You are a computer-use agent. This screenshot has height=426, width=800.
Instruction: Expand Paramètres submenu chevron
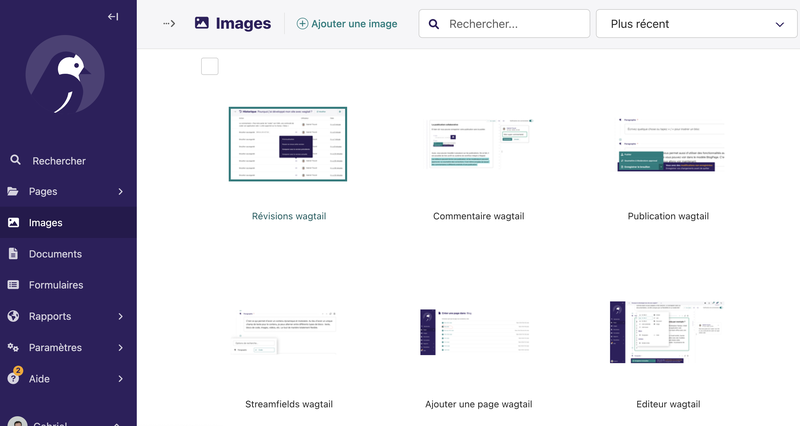(x=120, y=347)
